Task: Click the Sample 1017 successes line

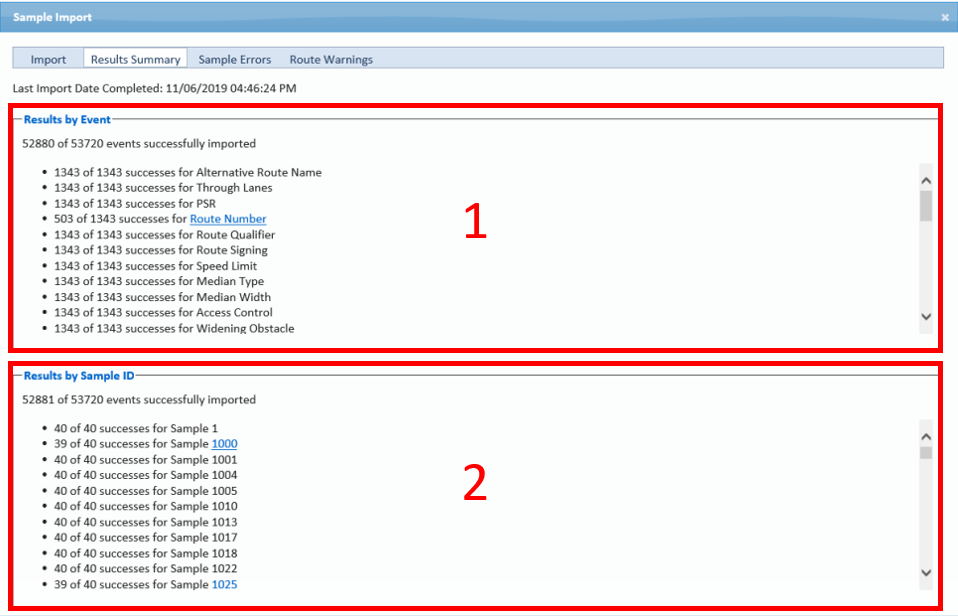Action: (x=145, y=537)
